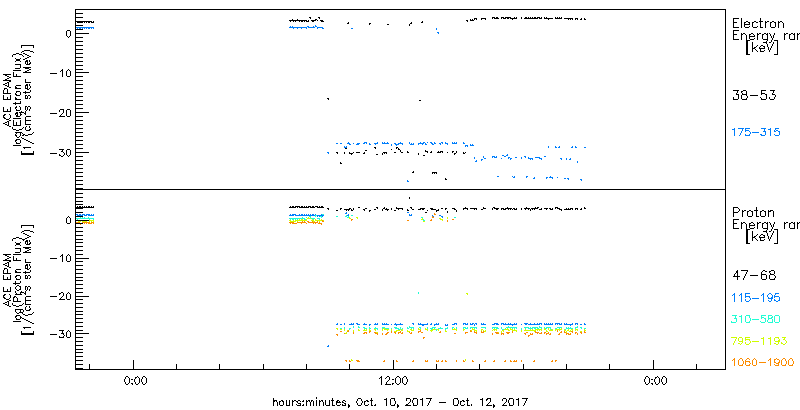Click the 175-315 electron energy legend label
Viewport: 800px width, 410px height.
tap(756, 133)
